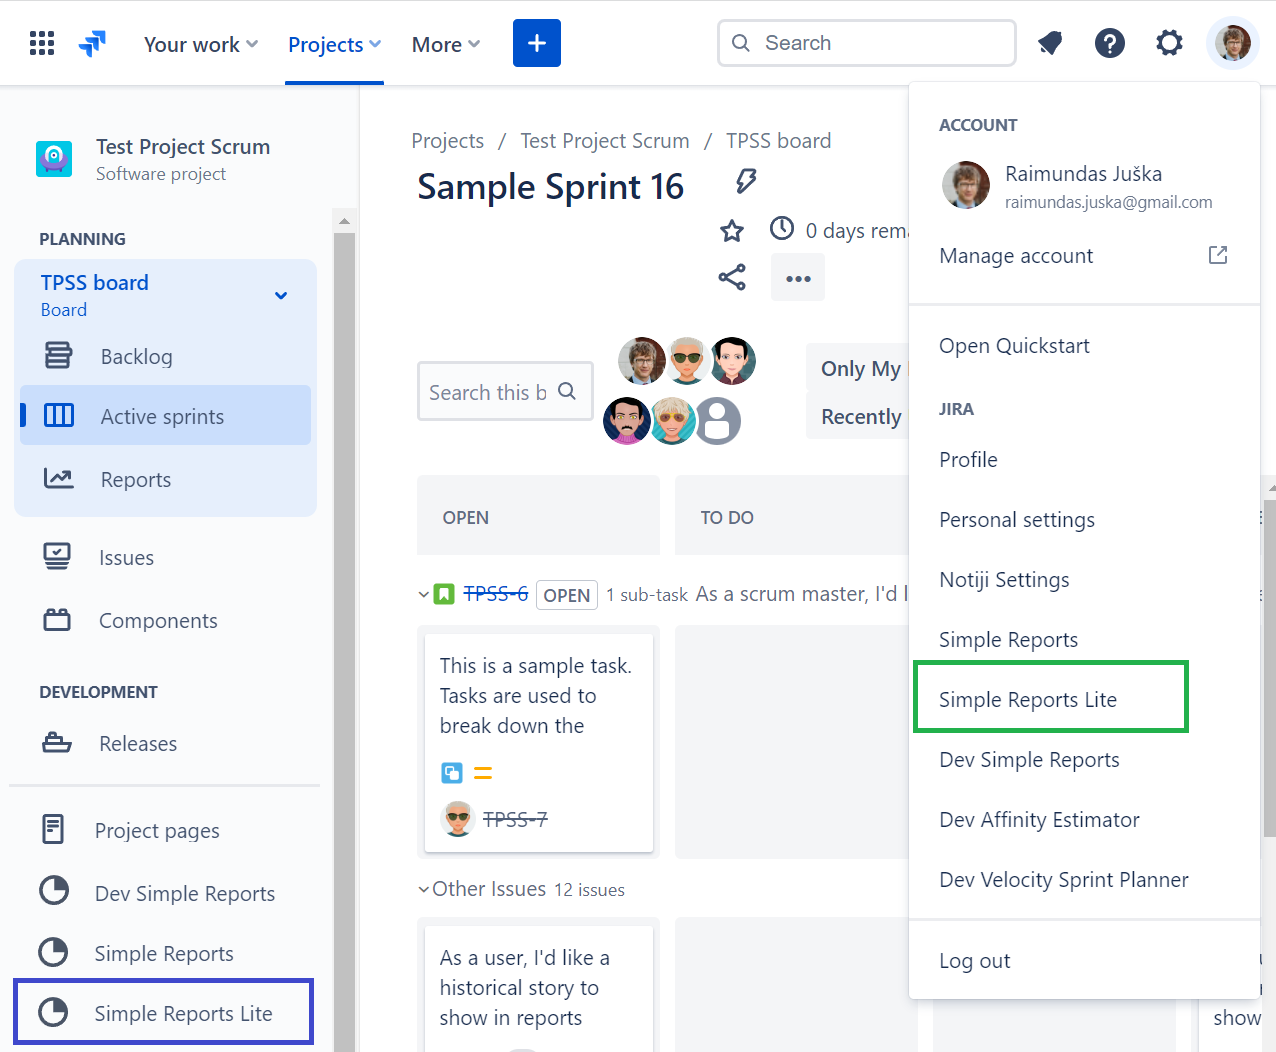Image resolution: width=1276 pixels, height=1052 pixels.
Task: Click the share icon below the star
Action: tap(732, 277)
